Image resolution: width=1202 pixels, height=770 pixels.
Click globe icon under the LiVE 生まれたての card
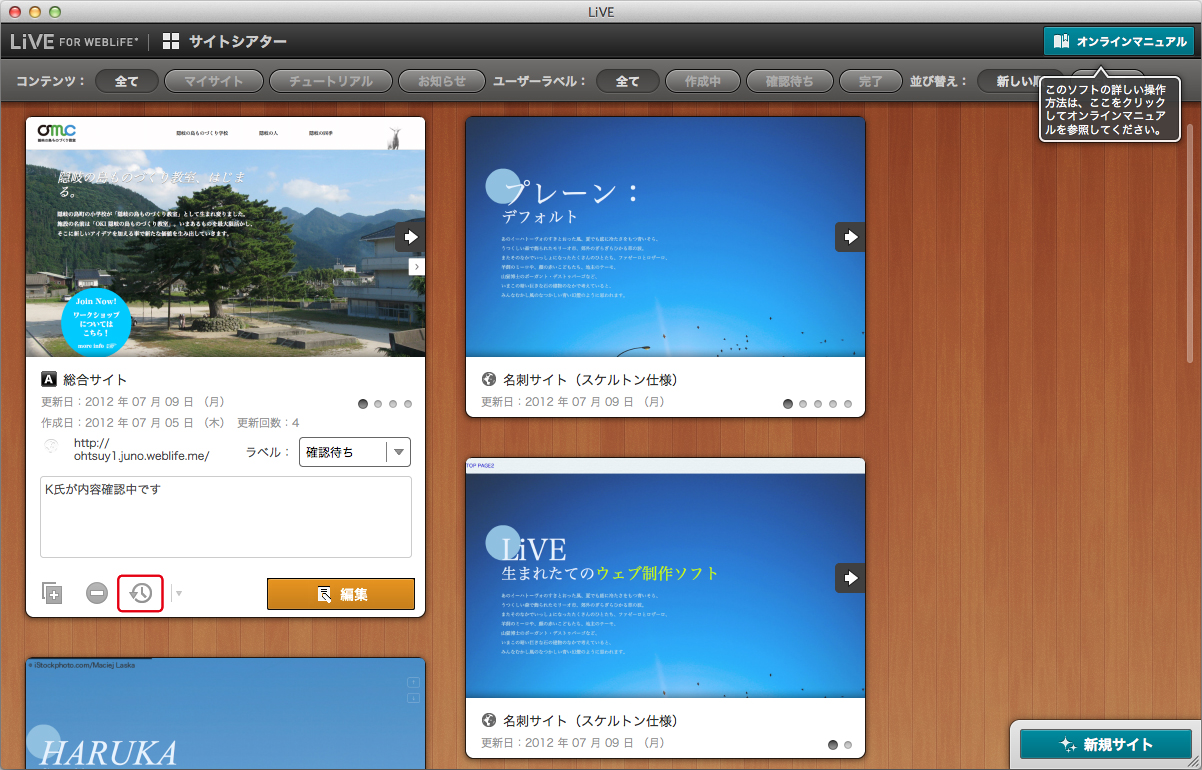pos(489,720)
